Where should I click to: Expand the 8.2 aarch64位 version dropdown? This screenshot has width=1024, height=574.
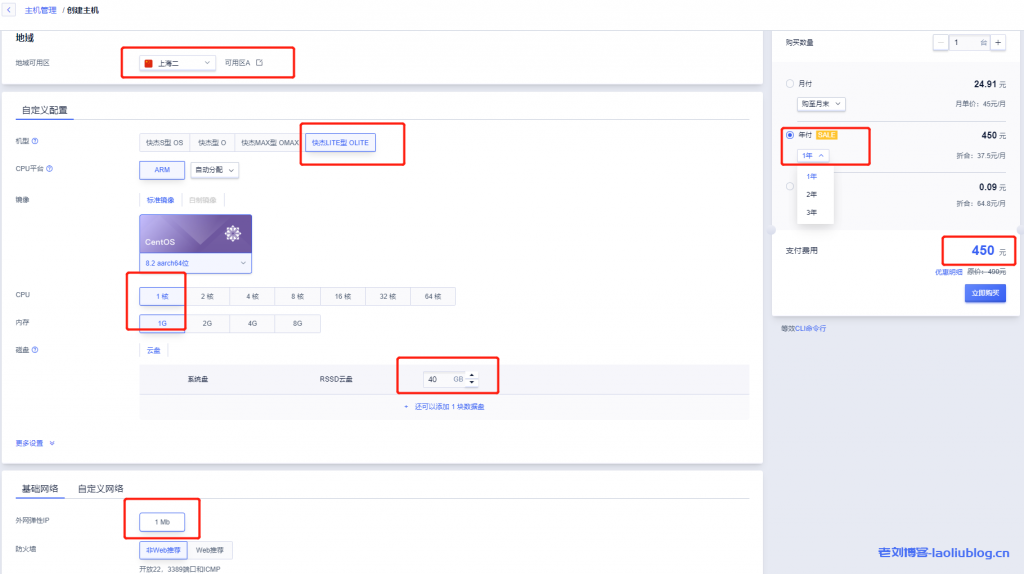tap(195, 263)
